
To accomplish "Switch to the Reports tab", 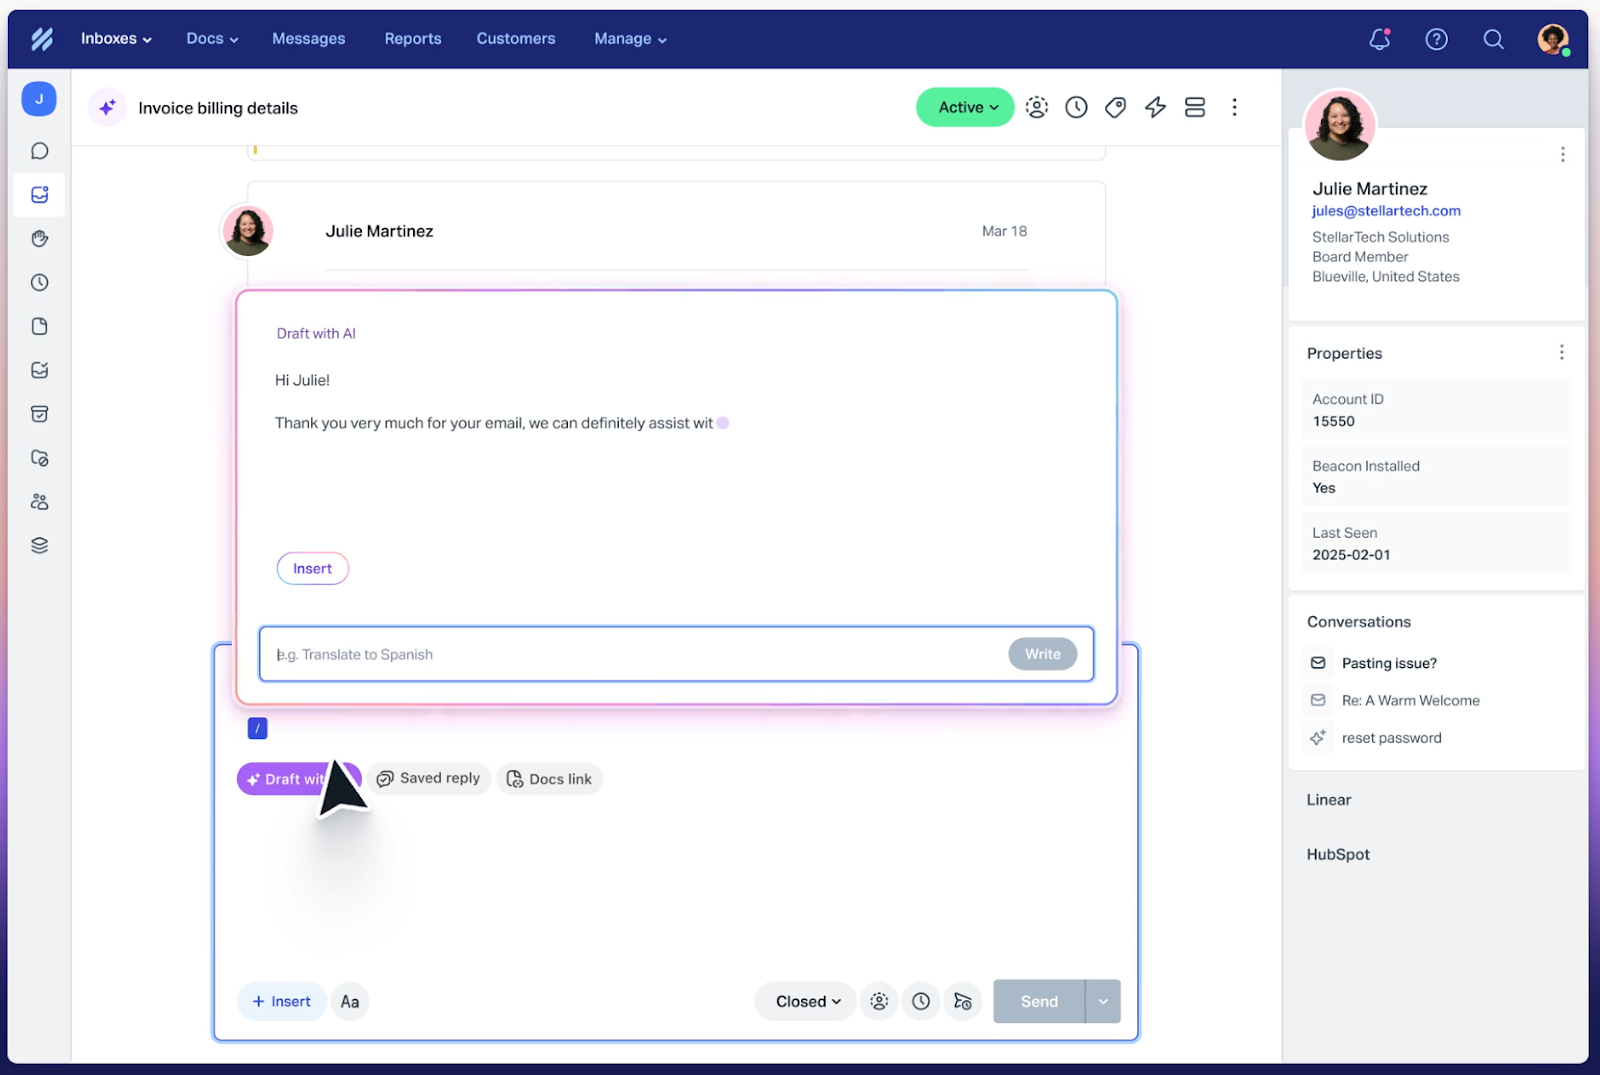I will pyautogui.click(x=412, y=39).
